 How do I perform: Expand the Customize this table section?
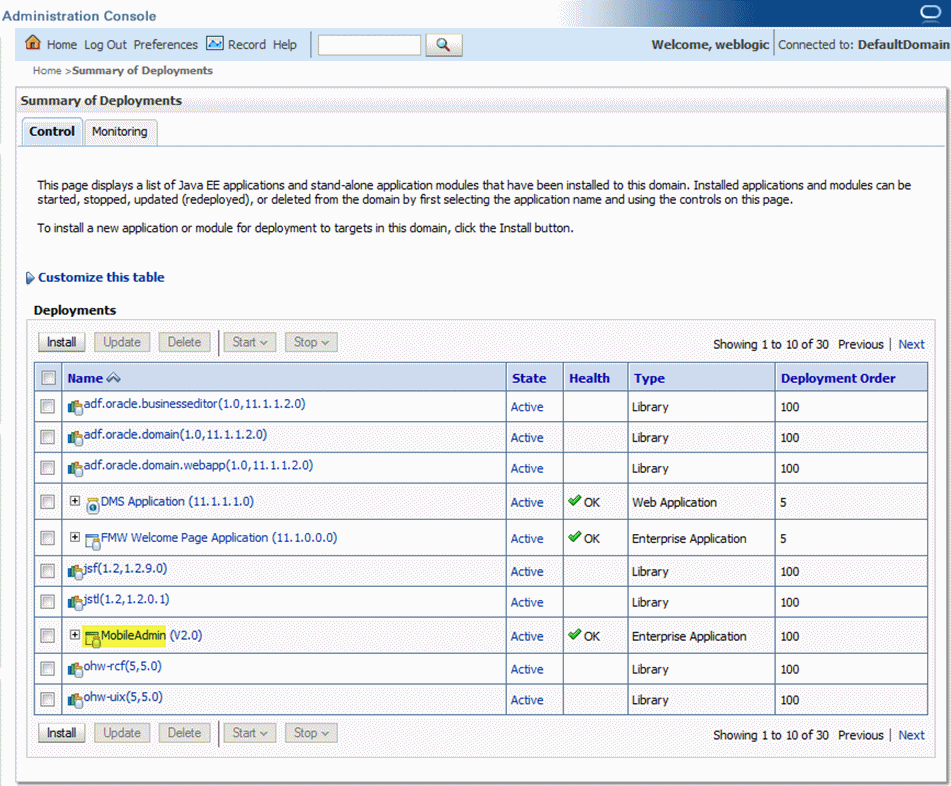tap(30, 278)
